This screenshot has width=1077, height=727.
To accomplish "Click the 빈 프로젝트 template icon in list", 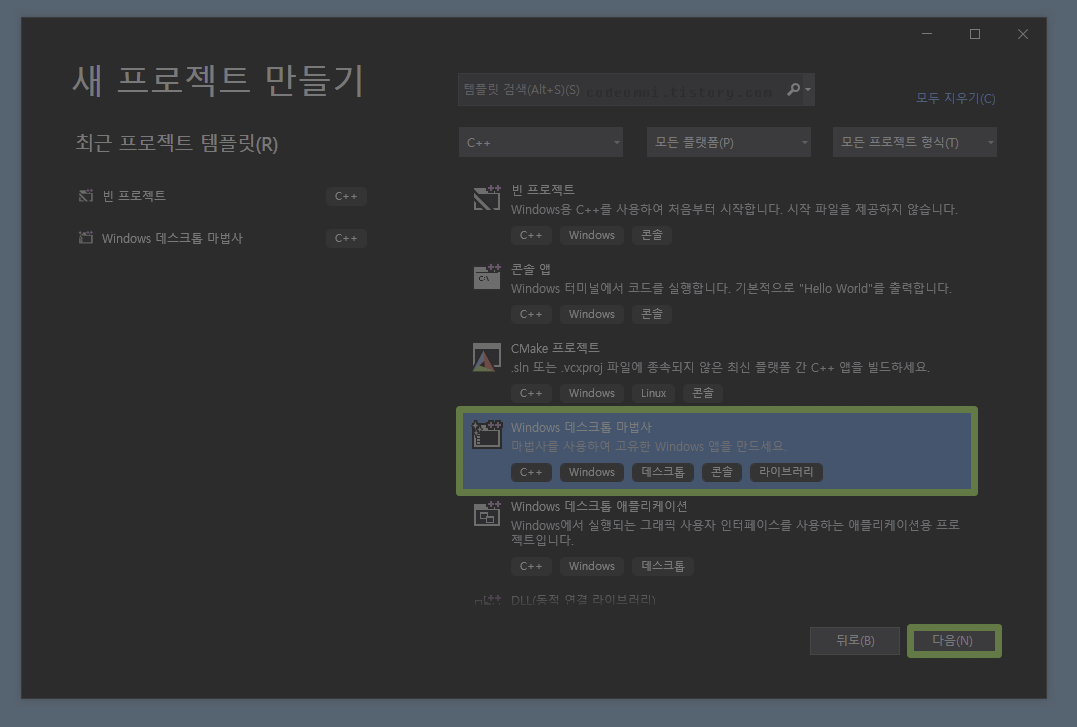I will point(487,198).
